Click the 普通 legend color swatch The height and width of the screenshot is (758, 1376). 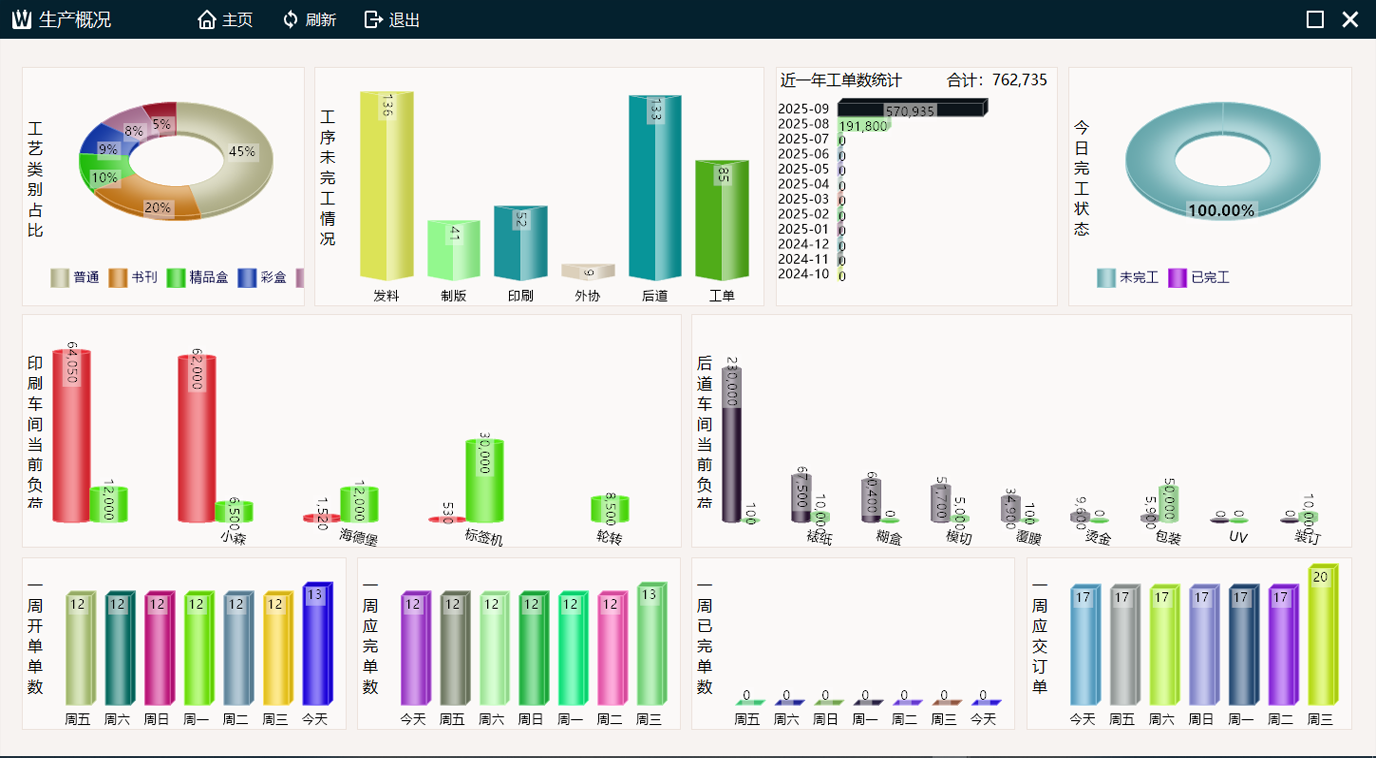click(60, 278)
